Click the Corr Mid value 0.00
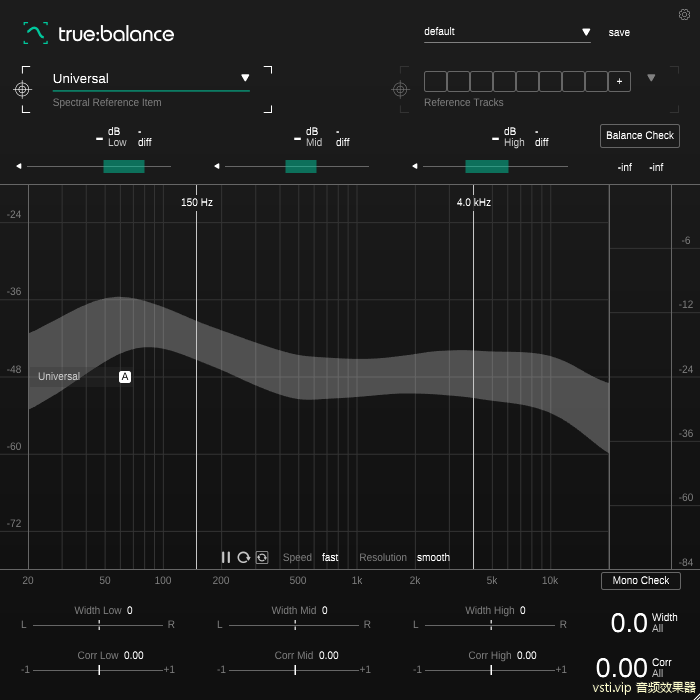The height and width of the screenshot is (700, 700). pyautogui.click(x=329, y=655)
